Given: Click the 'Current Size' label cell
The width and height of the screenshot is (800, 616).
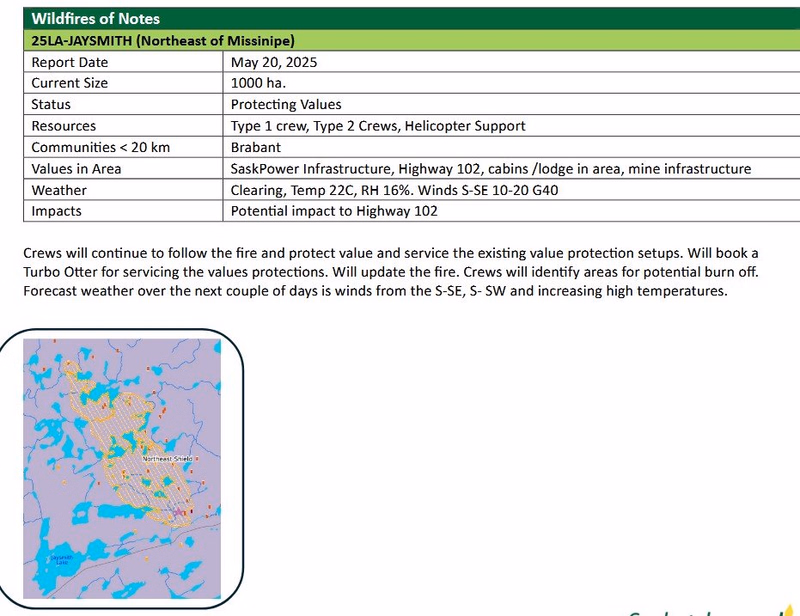Looking at the screenshot, I should (123, 83).
